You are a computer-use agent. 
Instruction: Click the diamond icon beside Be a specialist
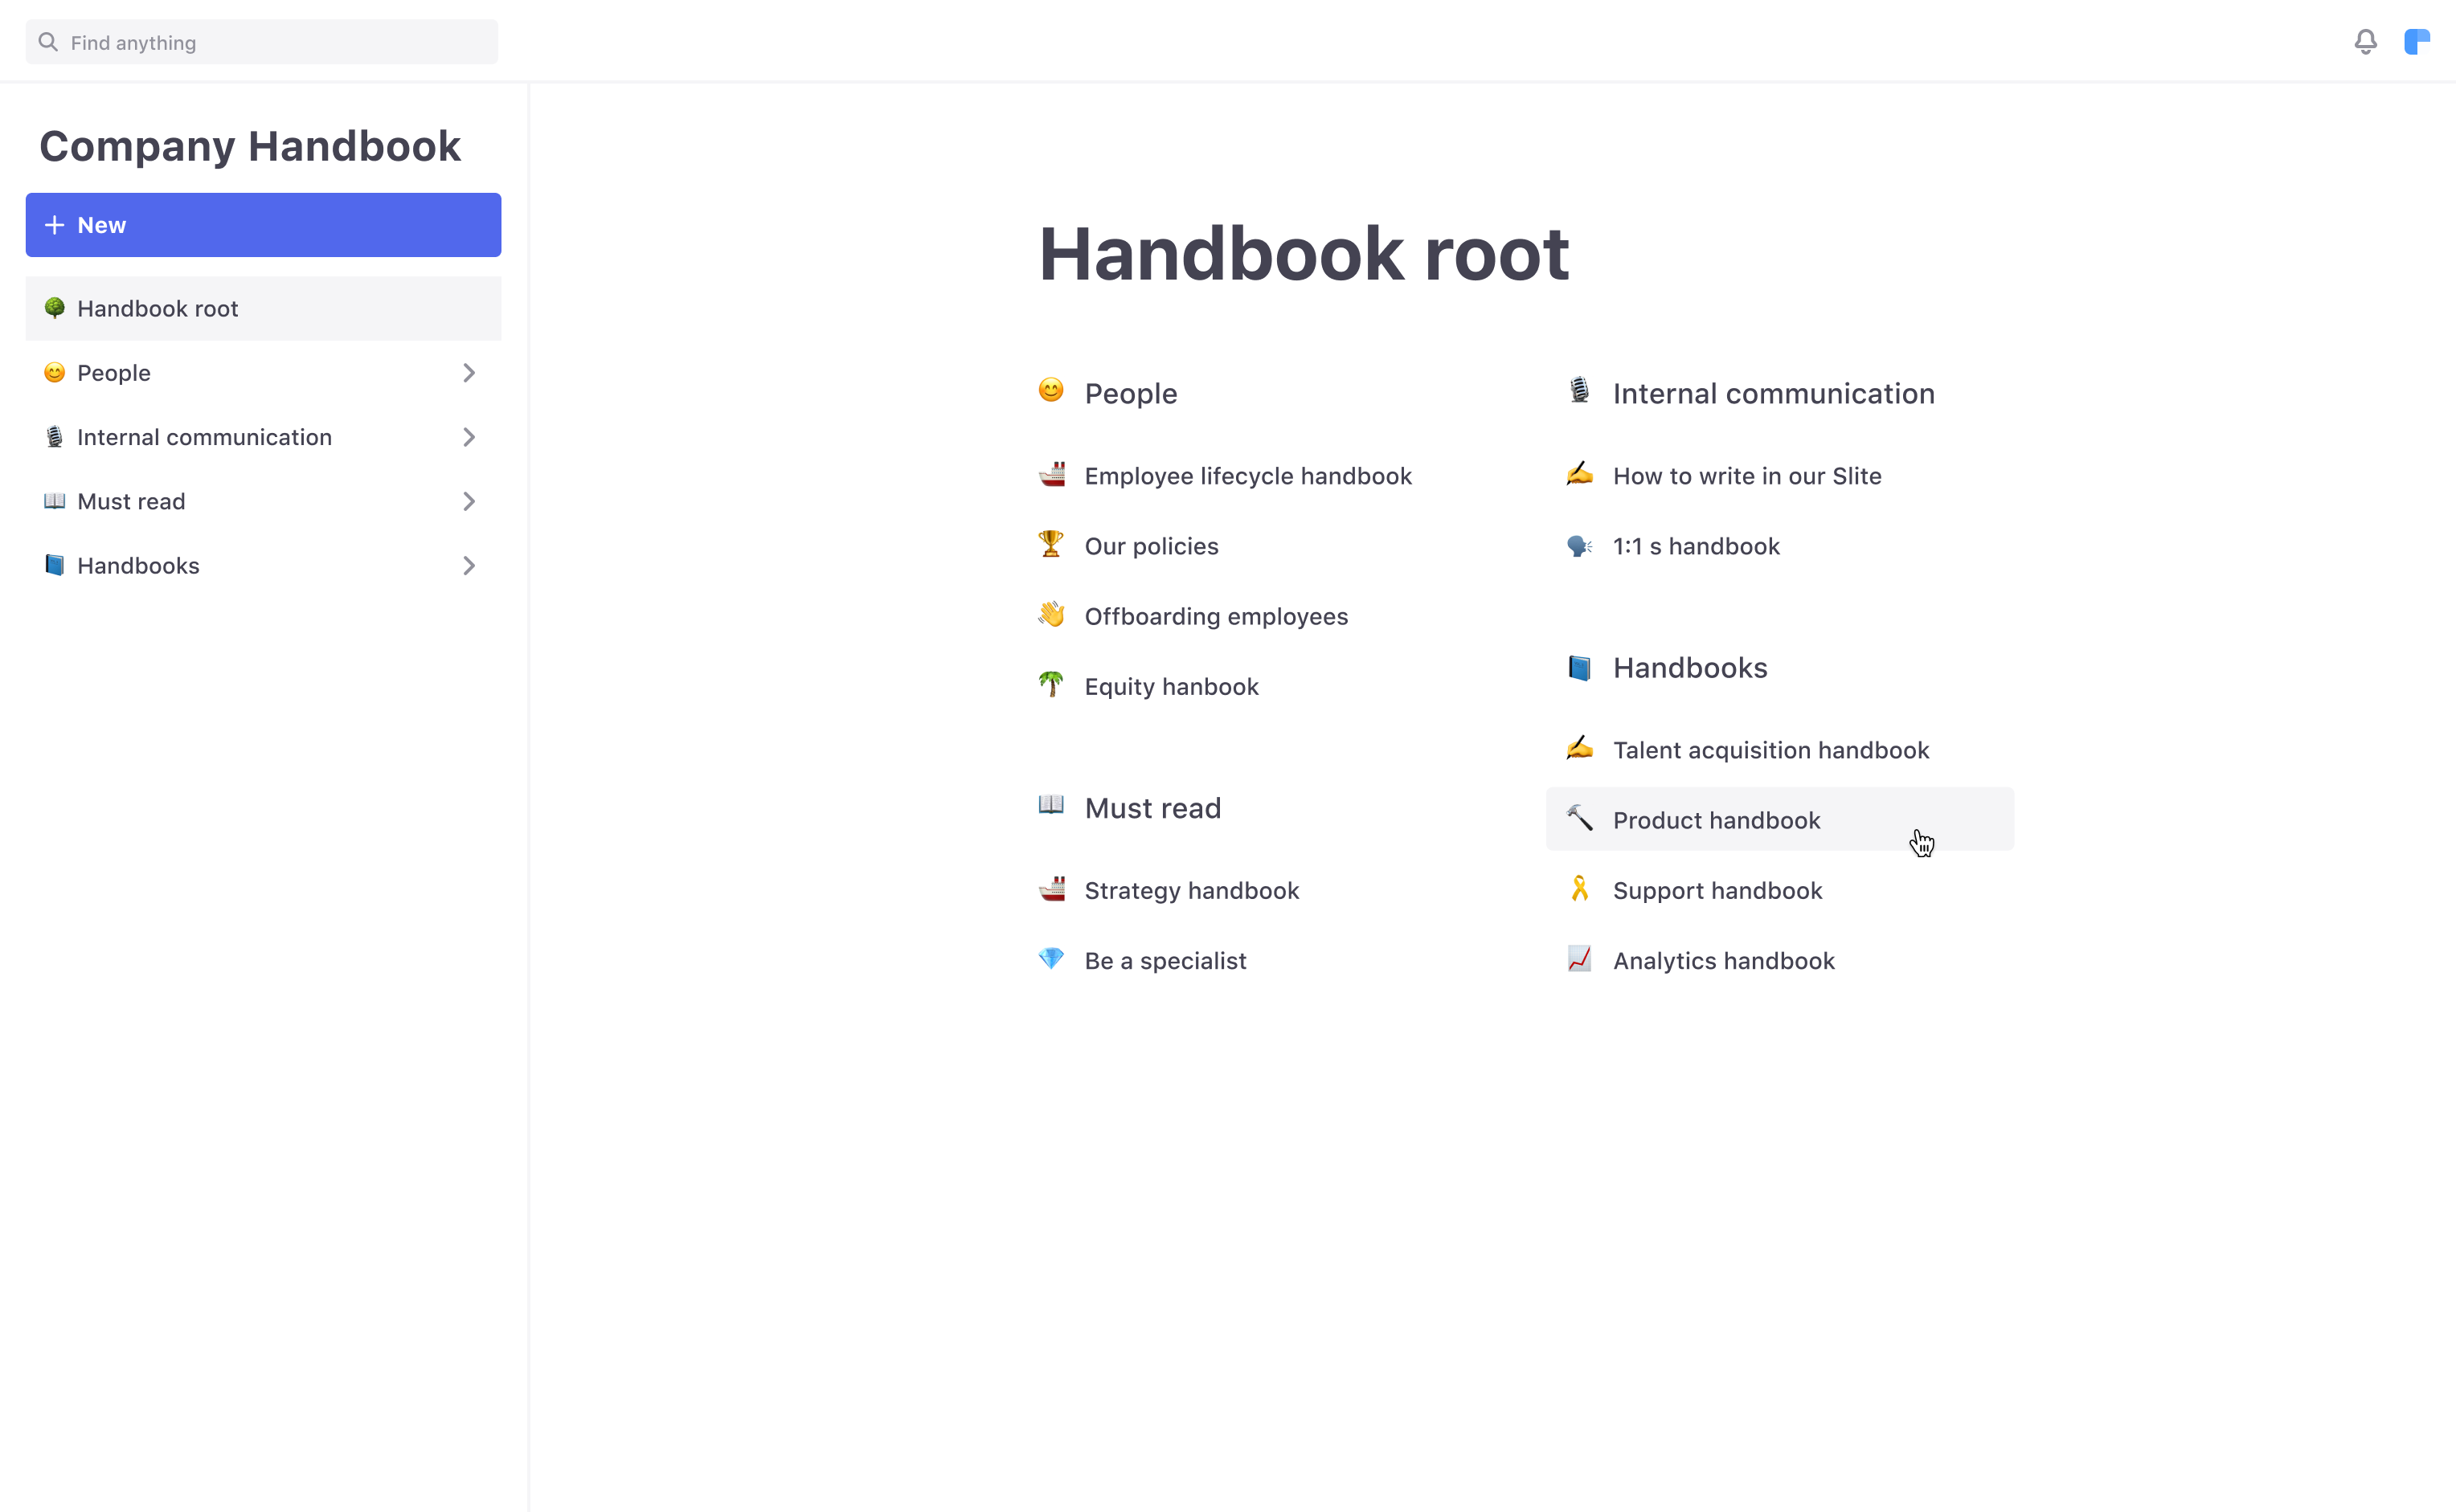1052,959
